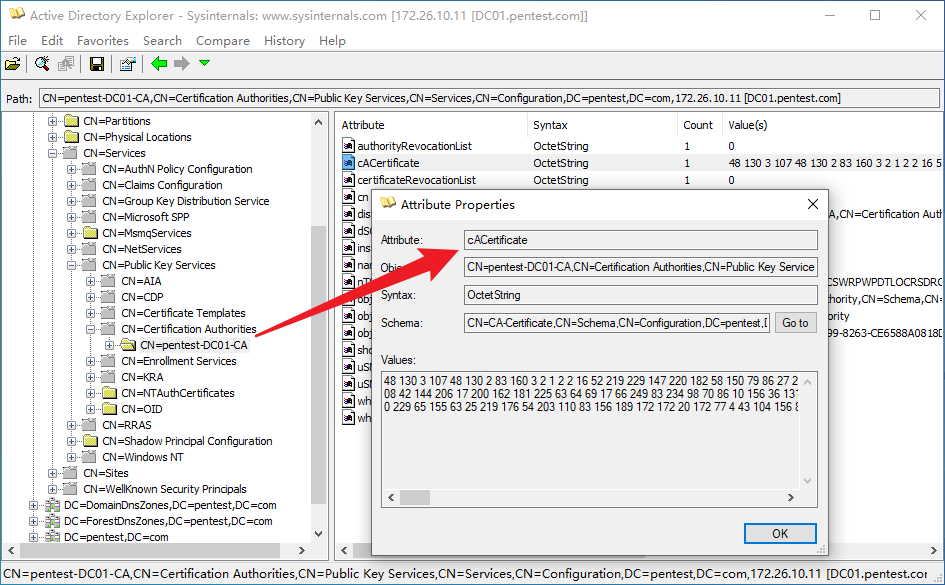Click the Attribute Properties dialog title icon
Screen dimensions: 945x585
(x=388, y=204)
